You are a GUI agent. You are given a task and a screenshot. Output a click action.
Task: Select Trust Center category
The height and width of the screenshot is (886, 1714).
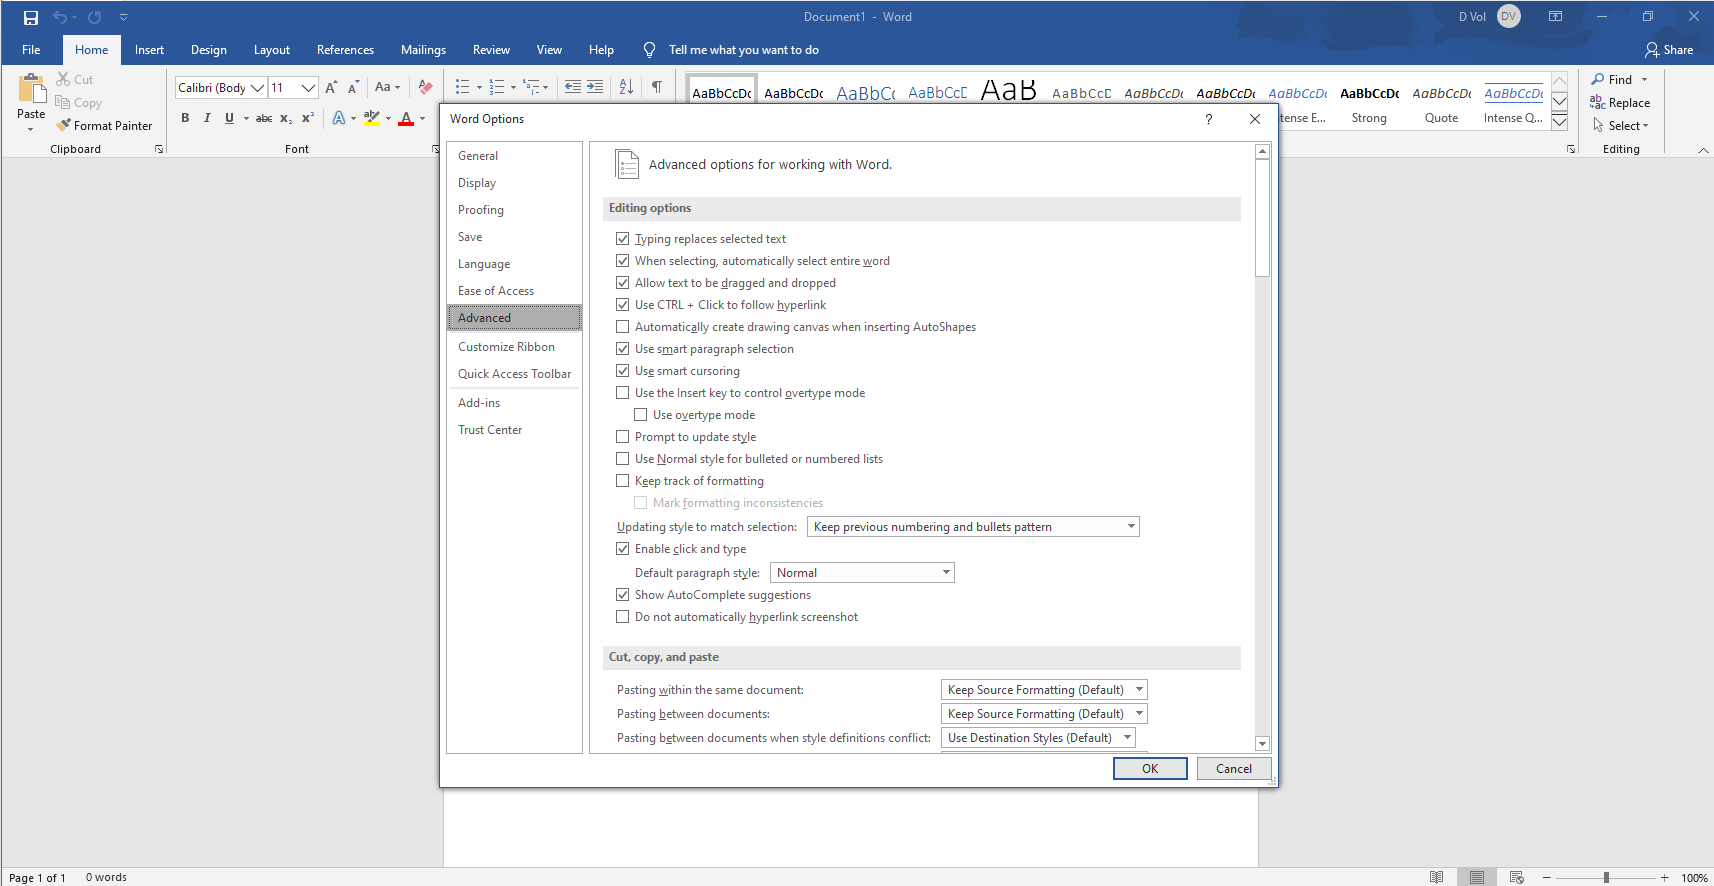514,430
